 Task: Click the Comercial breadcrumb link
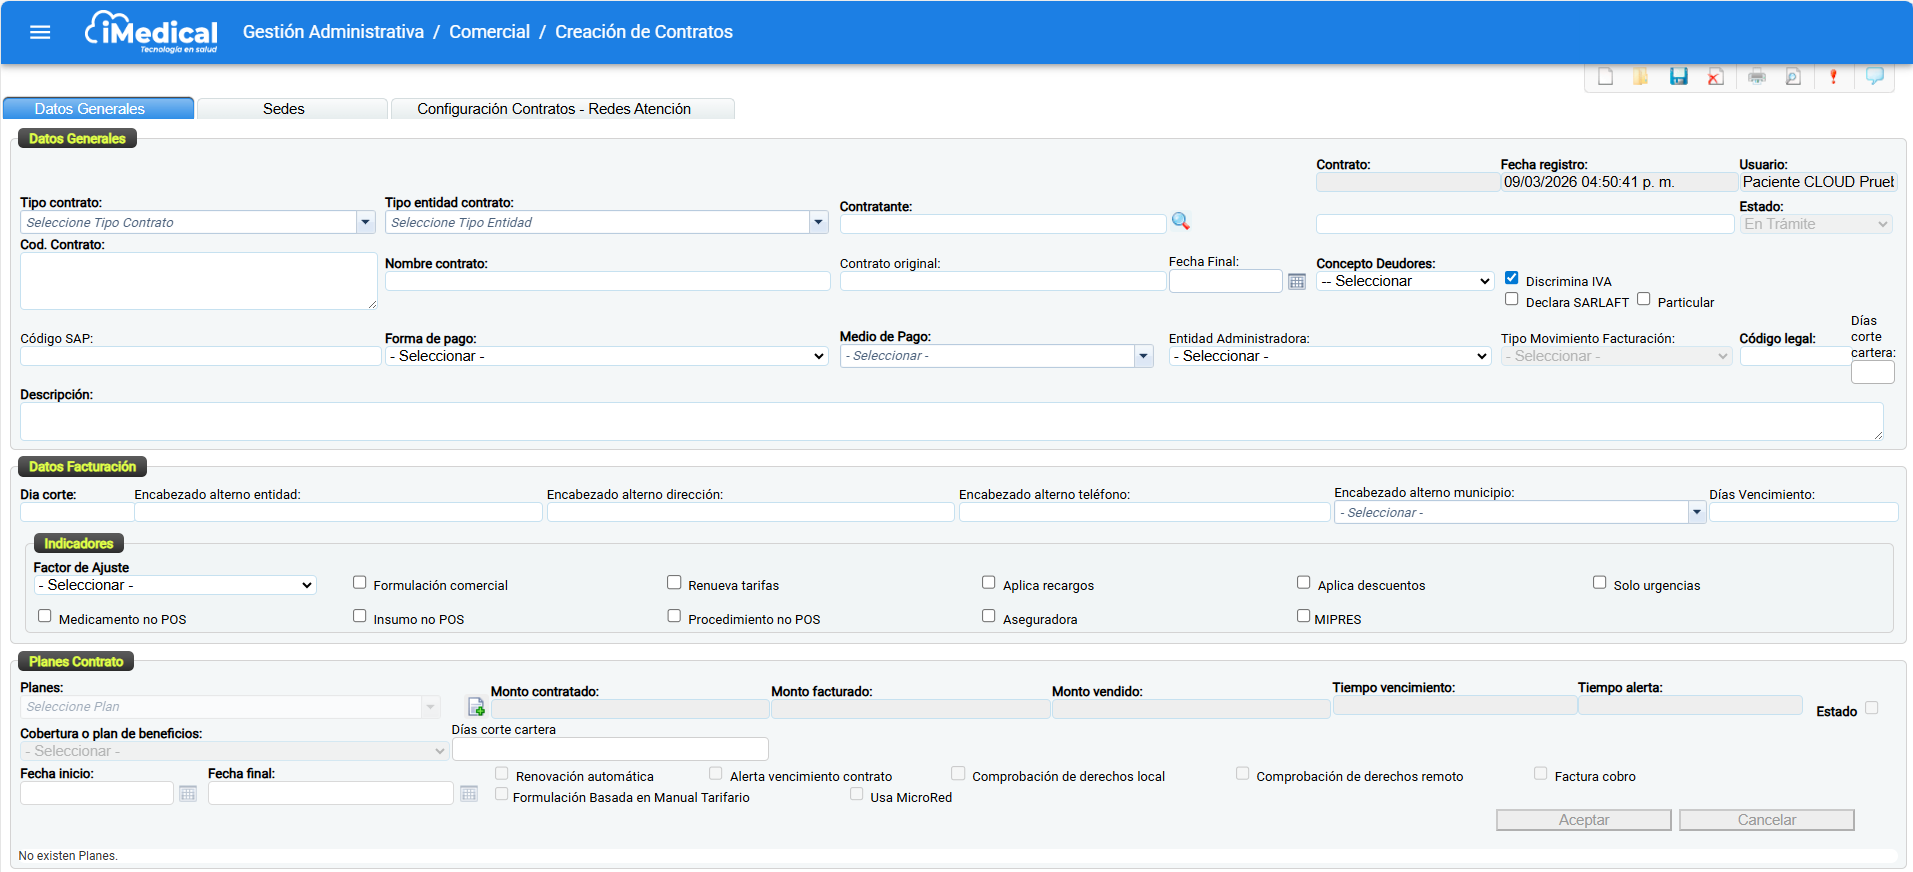489,32
